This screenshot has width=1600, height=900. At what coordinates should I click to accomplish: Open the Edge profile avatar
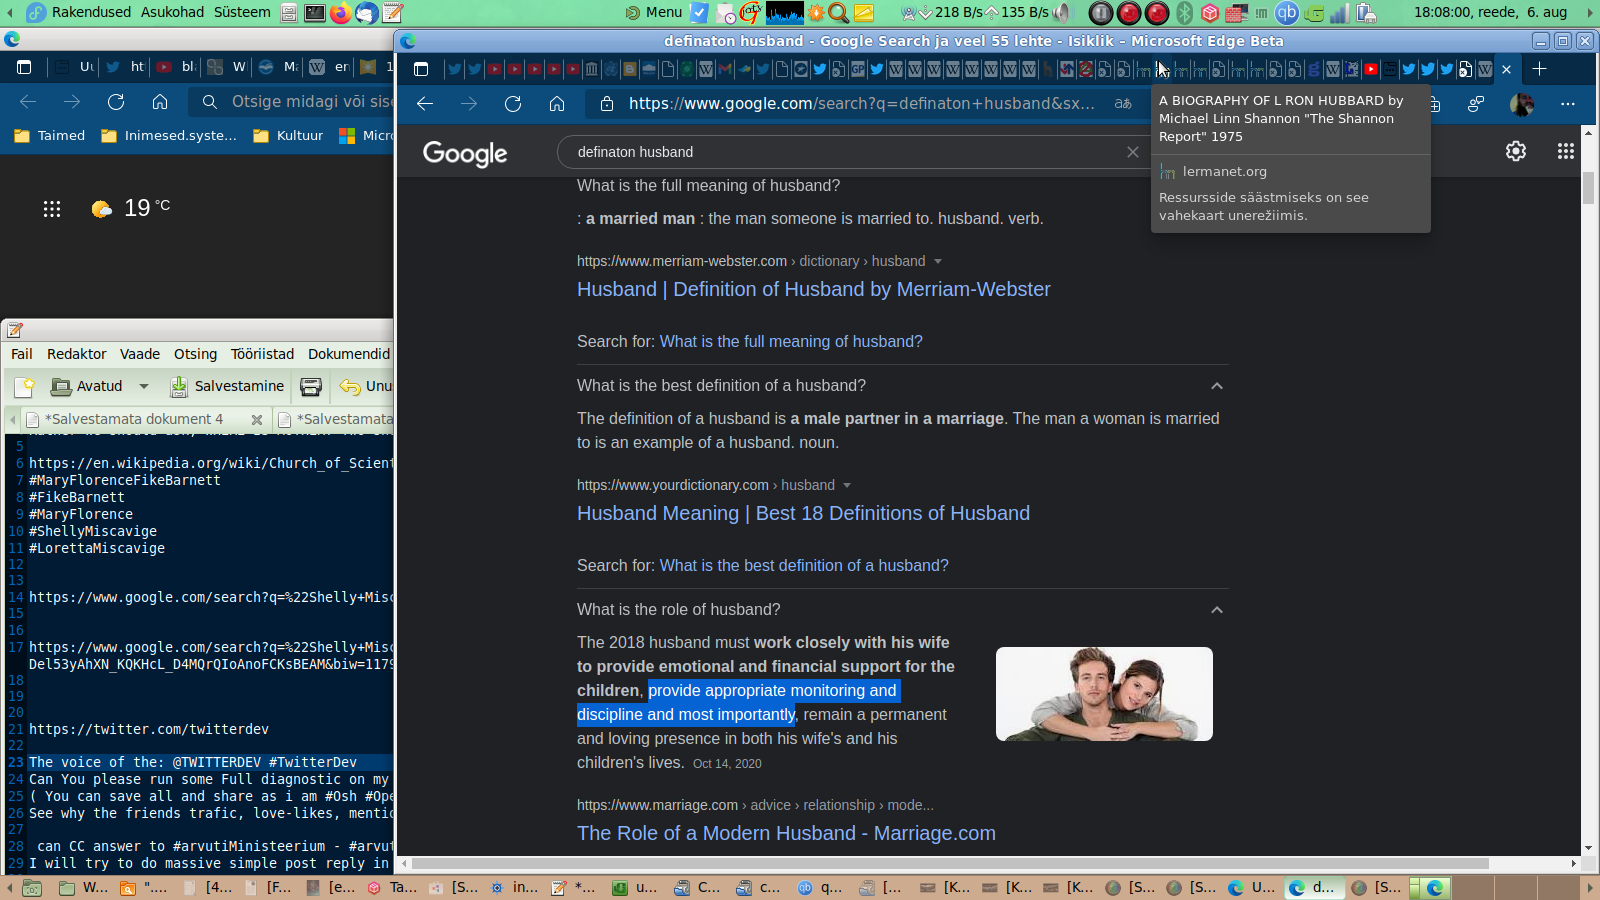1522,103
